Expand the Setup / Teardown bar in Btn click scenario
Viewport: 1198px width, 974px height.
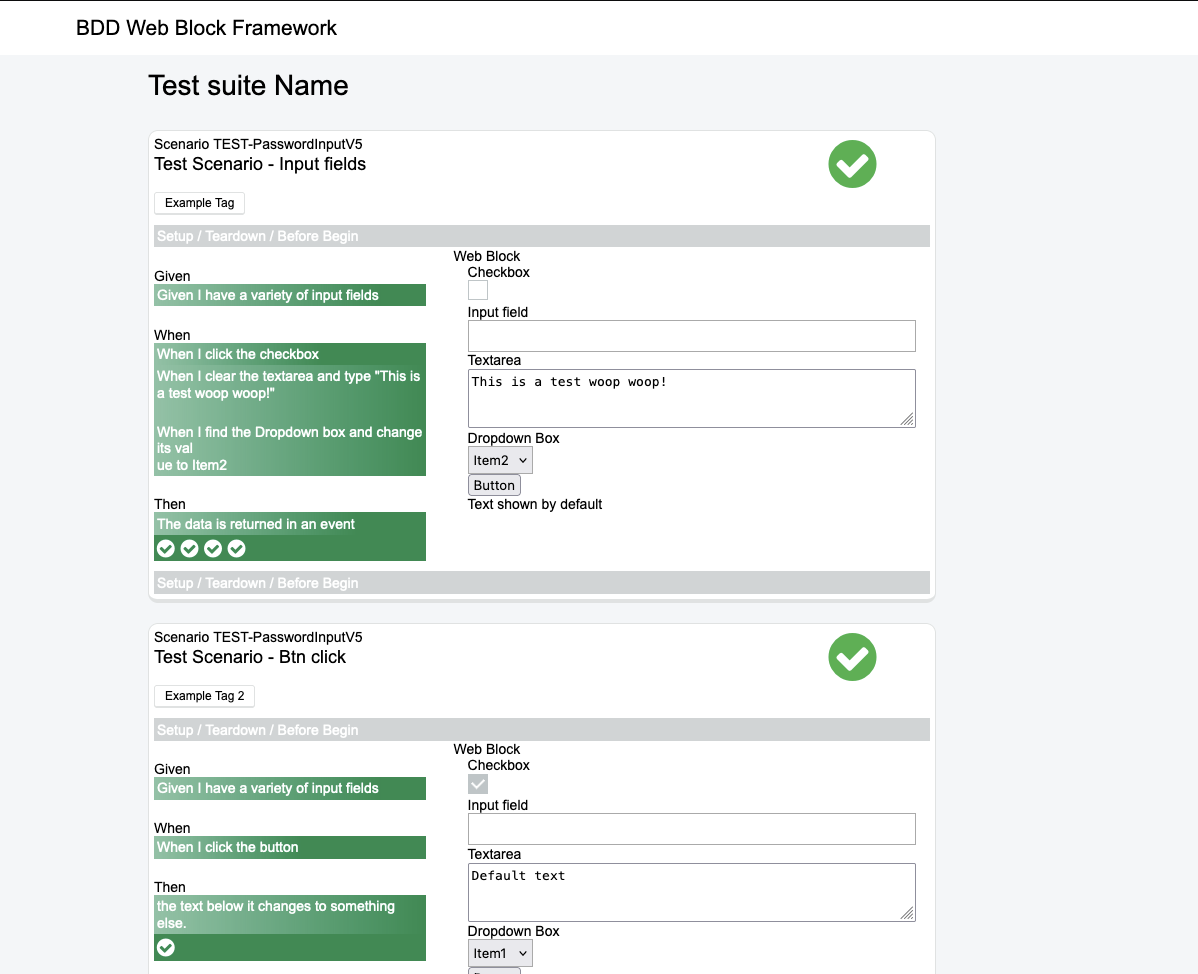pos(542,730)
